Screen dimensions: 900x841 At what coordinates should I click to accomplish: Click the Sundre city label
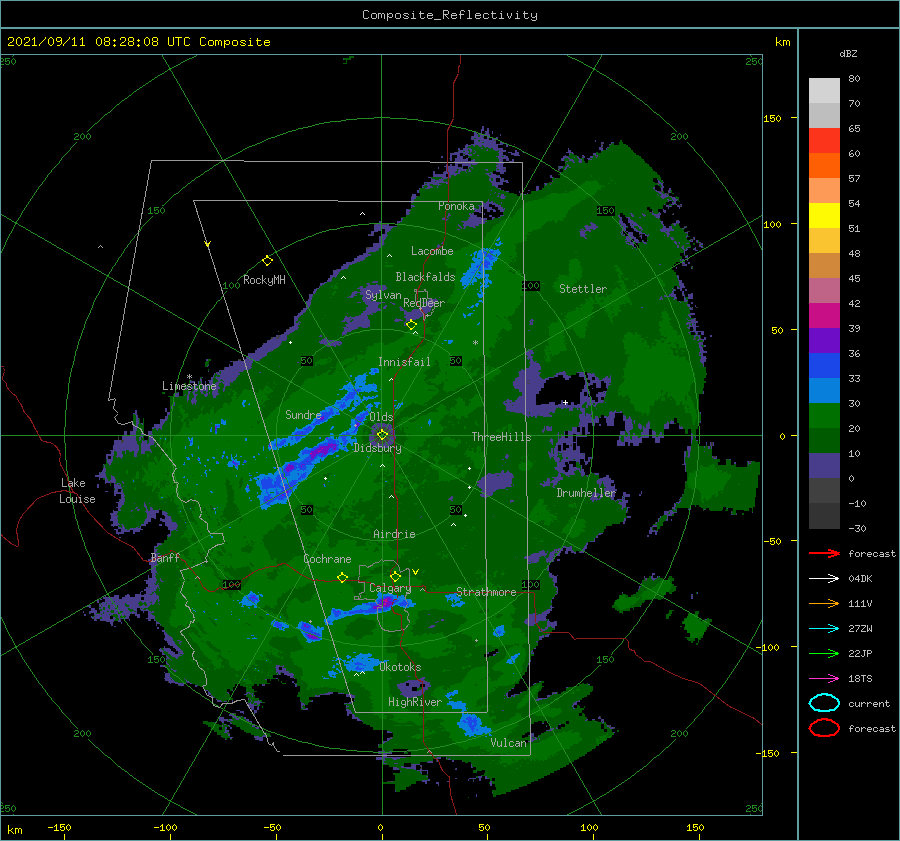click(303, 415)
